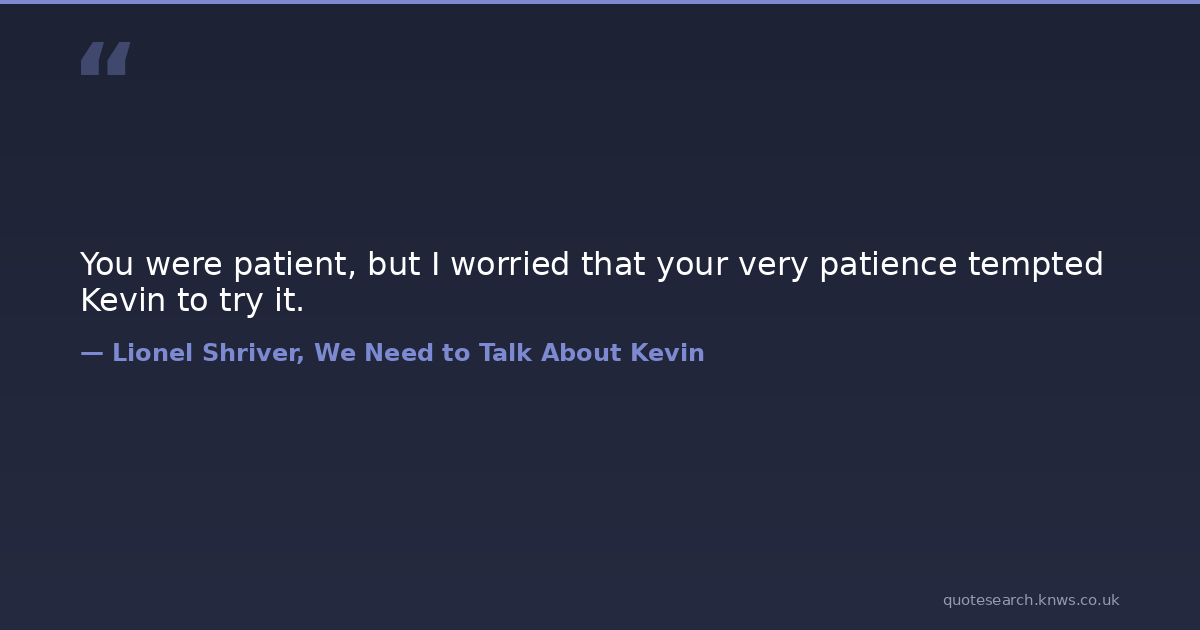1200x630 pixels.
Task: Click the large quotation mark icon
Action: [105, 59]
